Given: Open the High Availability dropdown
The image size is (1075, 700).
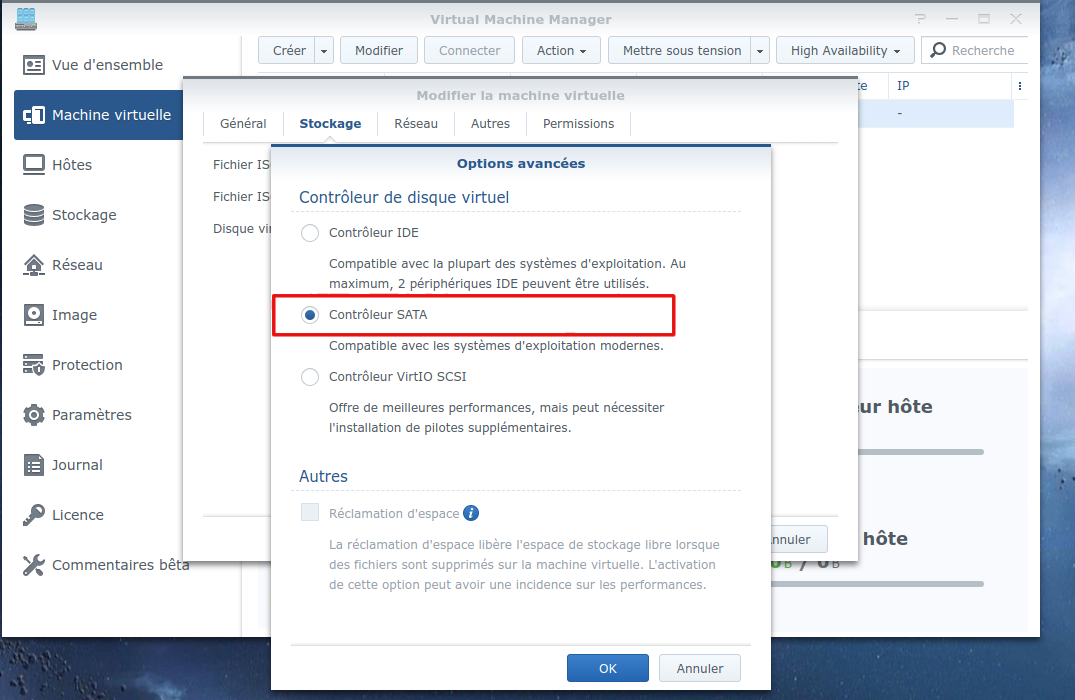Looking at the screenshot, I should pos(845,51).
